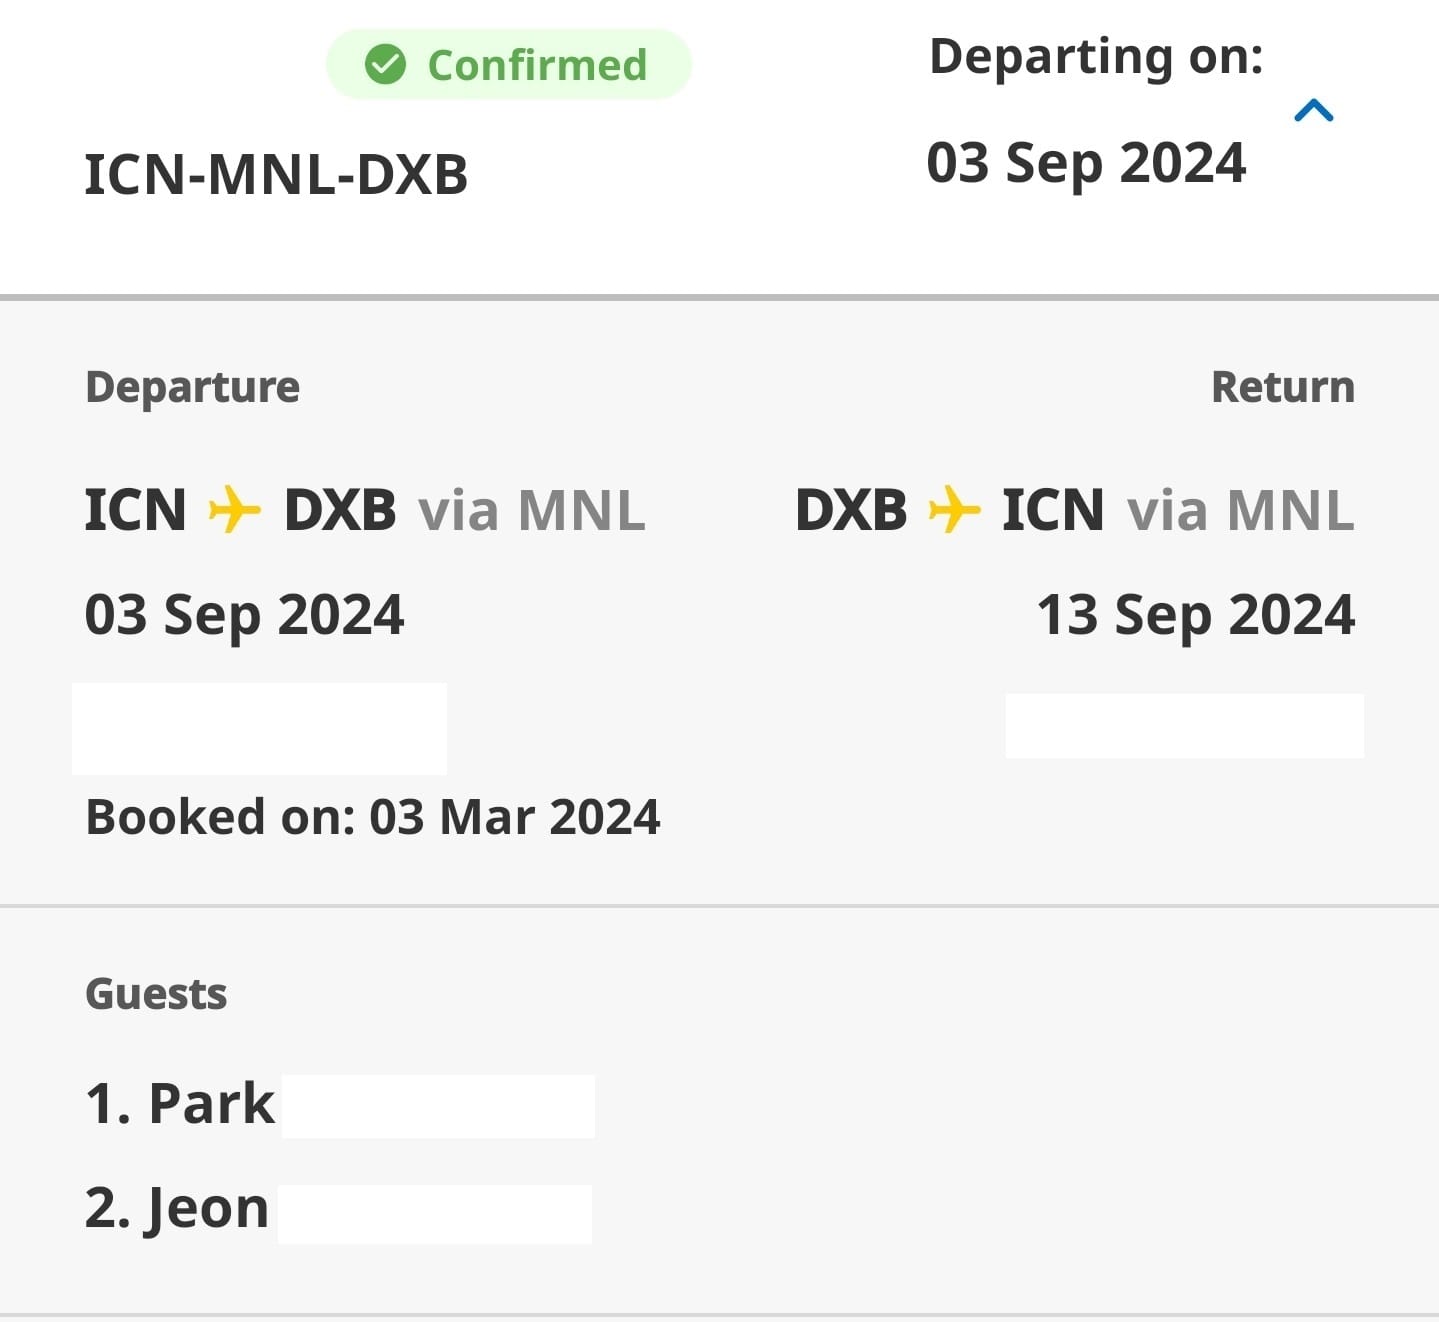
Task: Collapse the booking details with the chevron
Action: (x=1313, y=110)
